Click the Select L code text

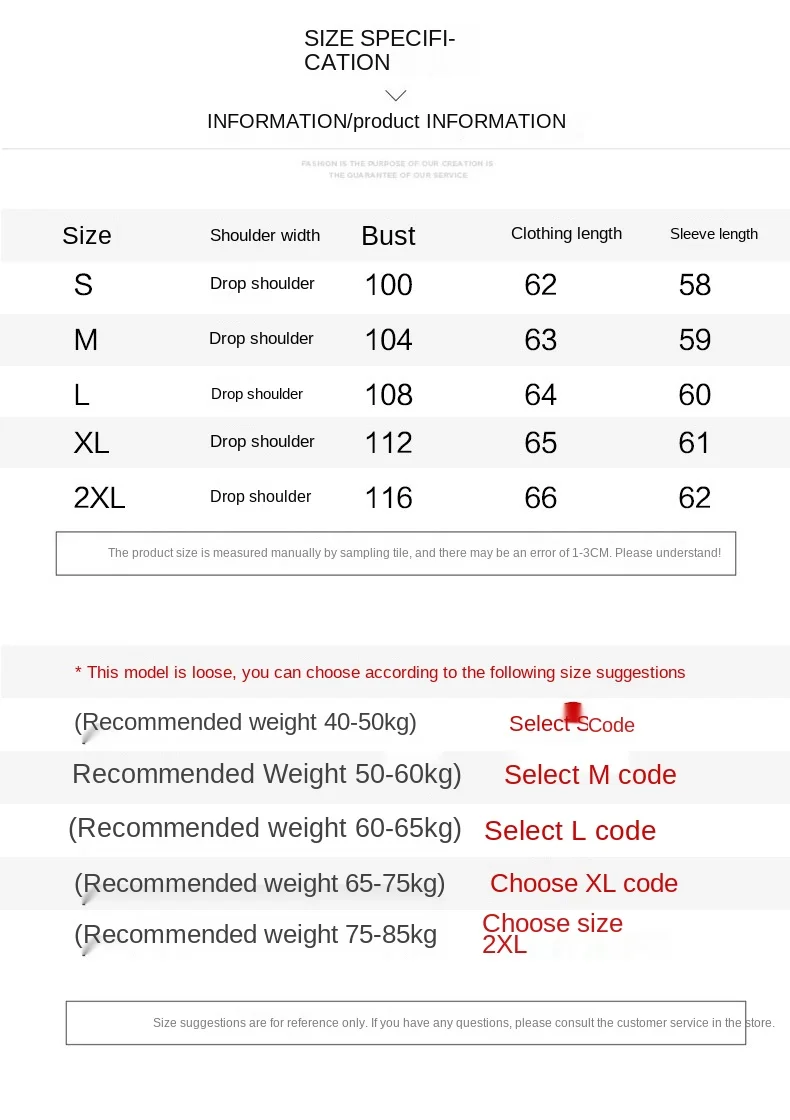570,831
